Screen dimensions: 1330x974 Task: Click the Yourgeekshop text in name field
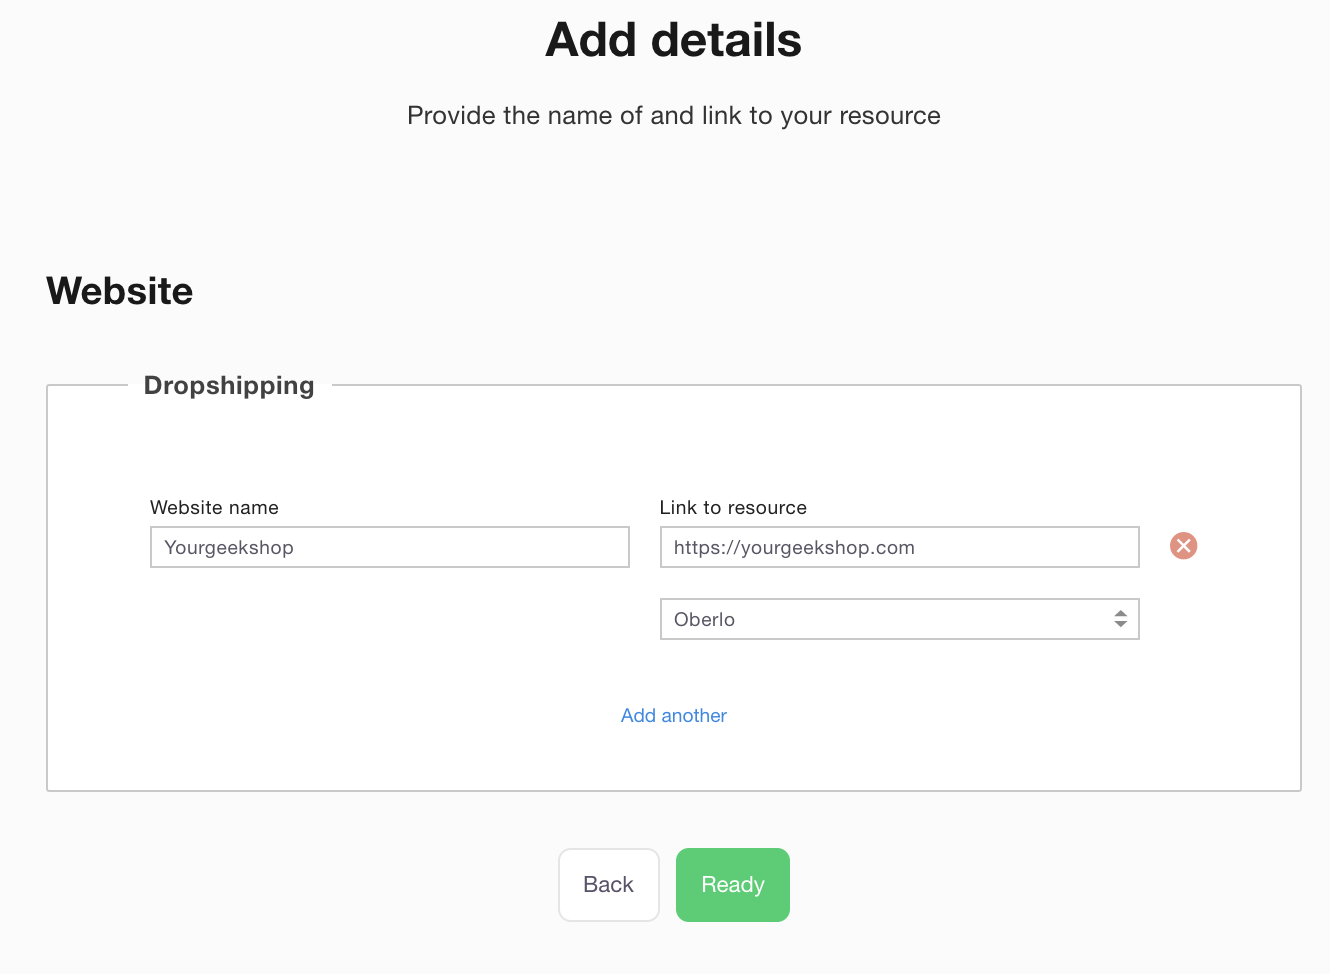[229, 547]
